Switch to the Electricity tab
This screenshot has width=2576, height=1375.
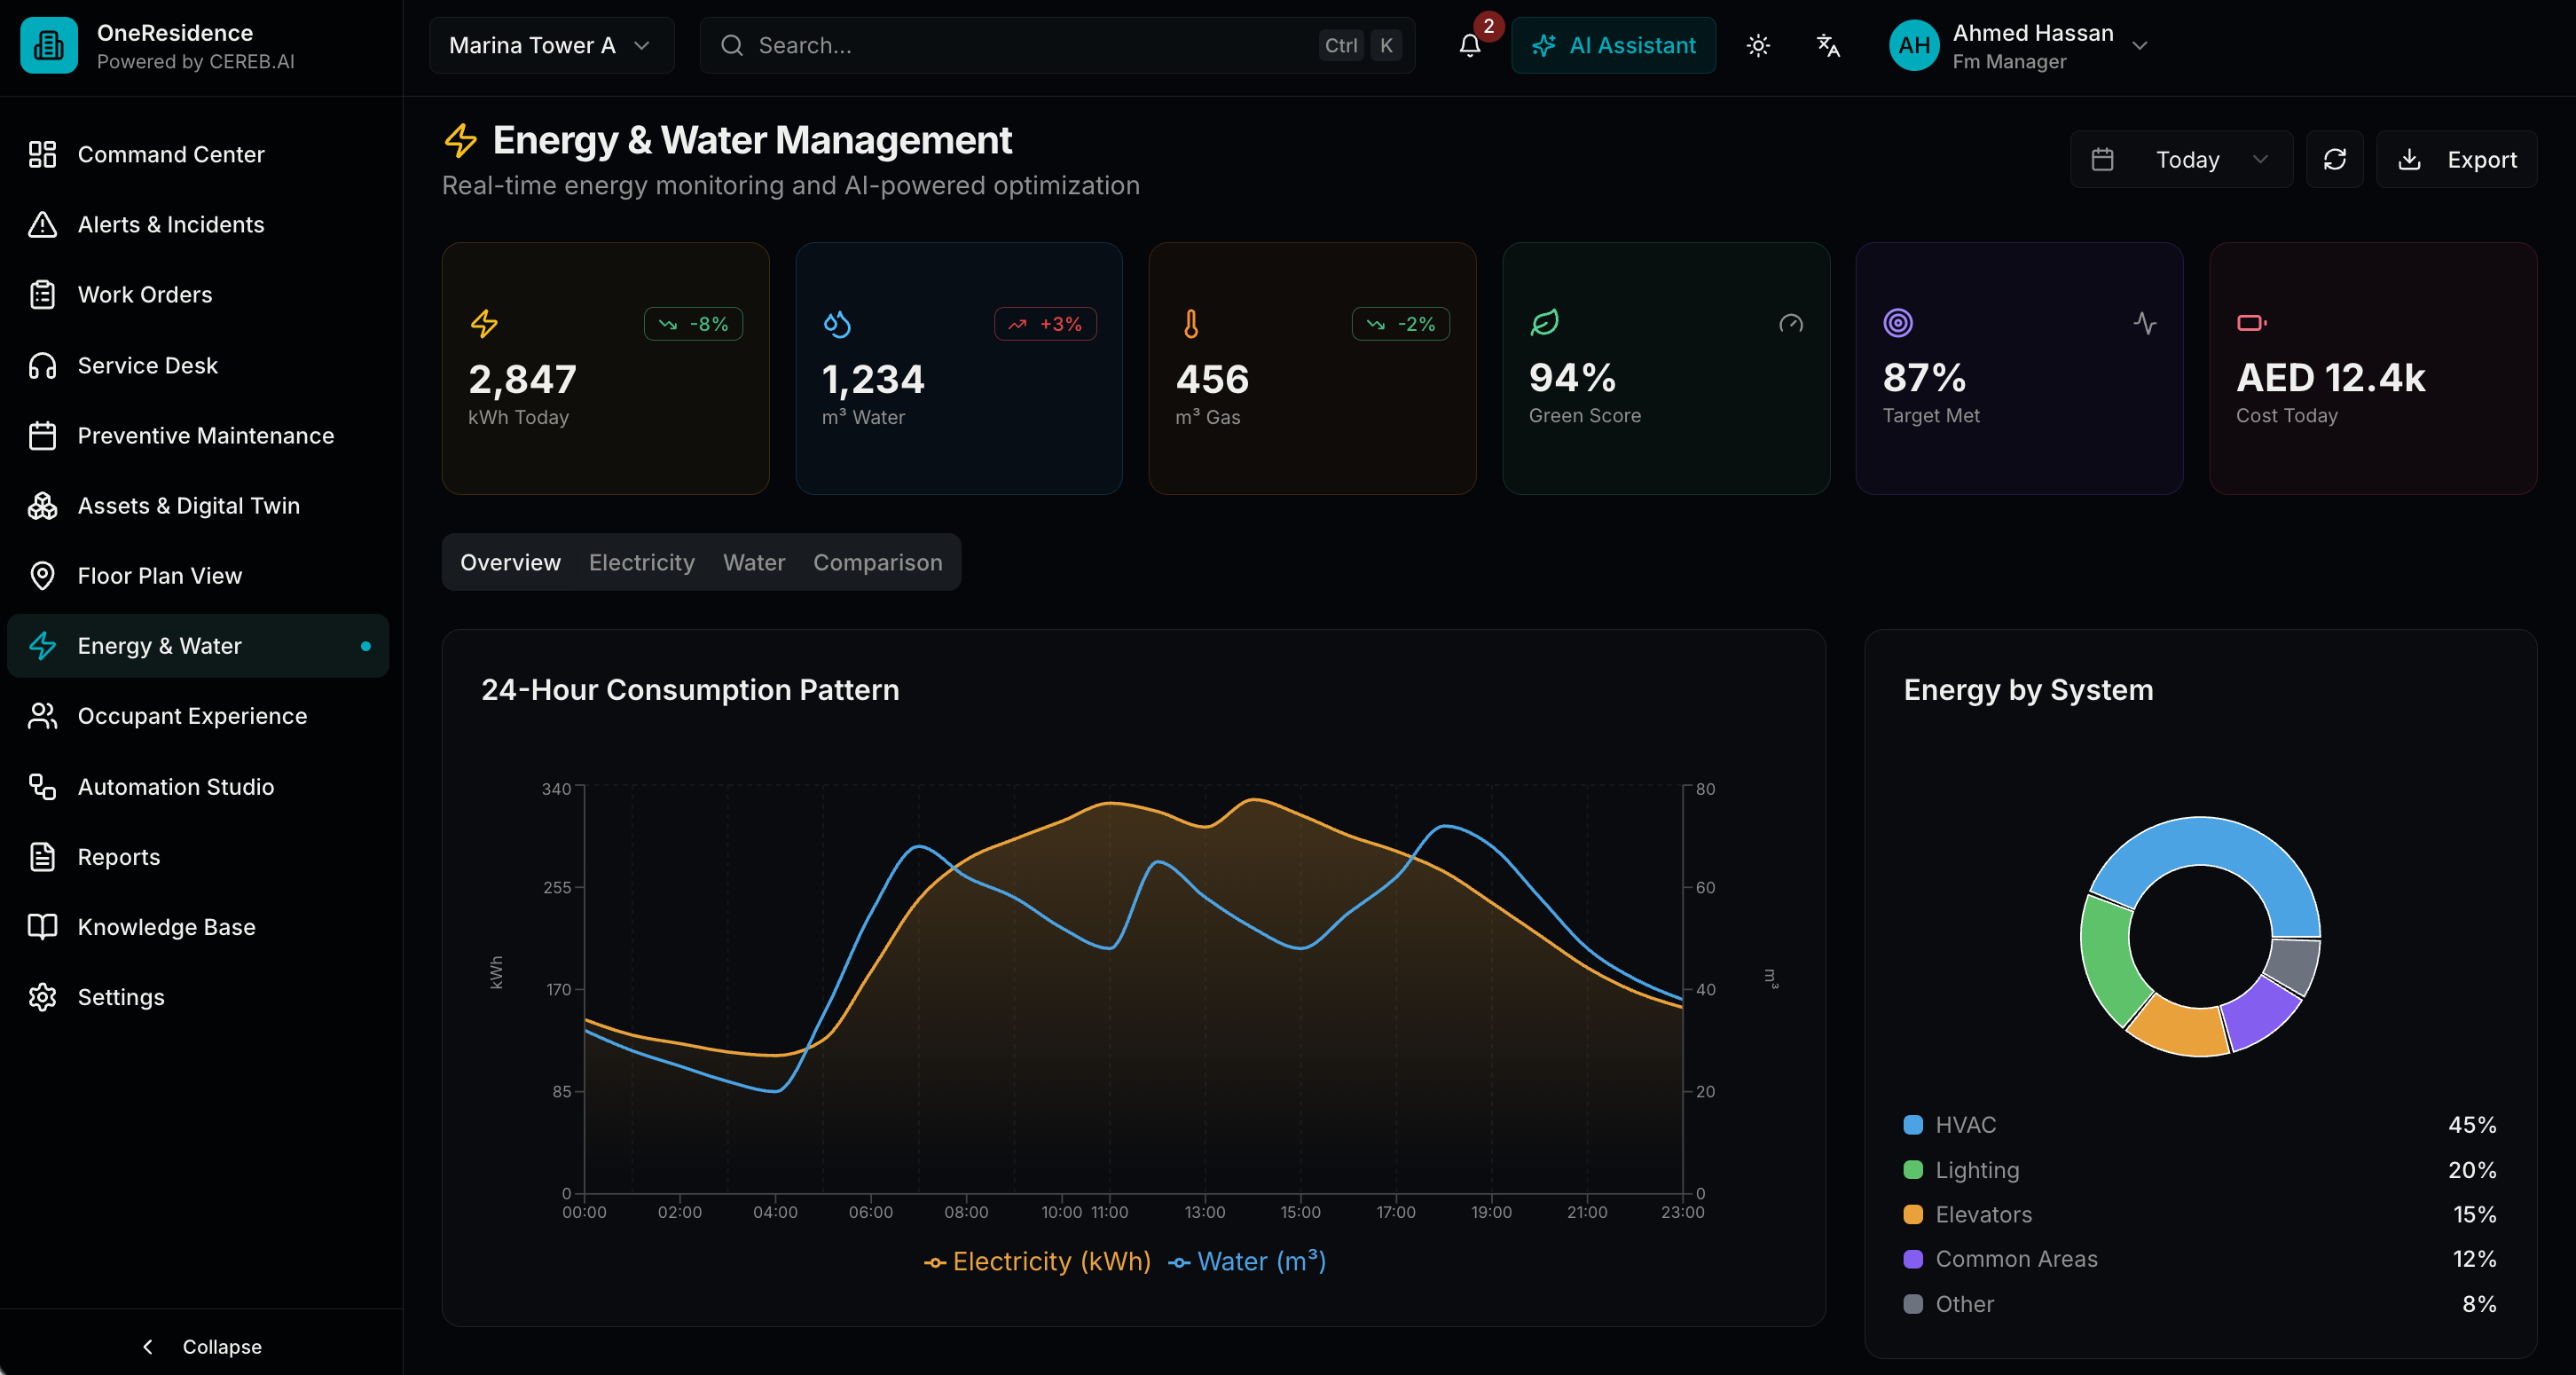pyautogui.click(x=641, y=563)
